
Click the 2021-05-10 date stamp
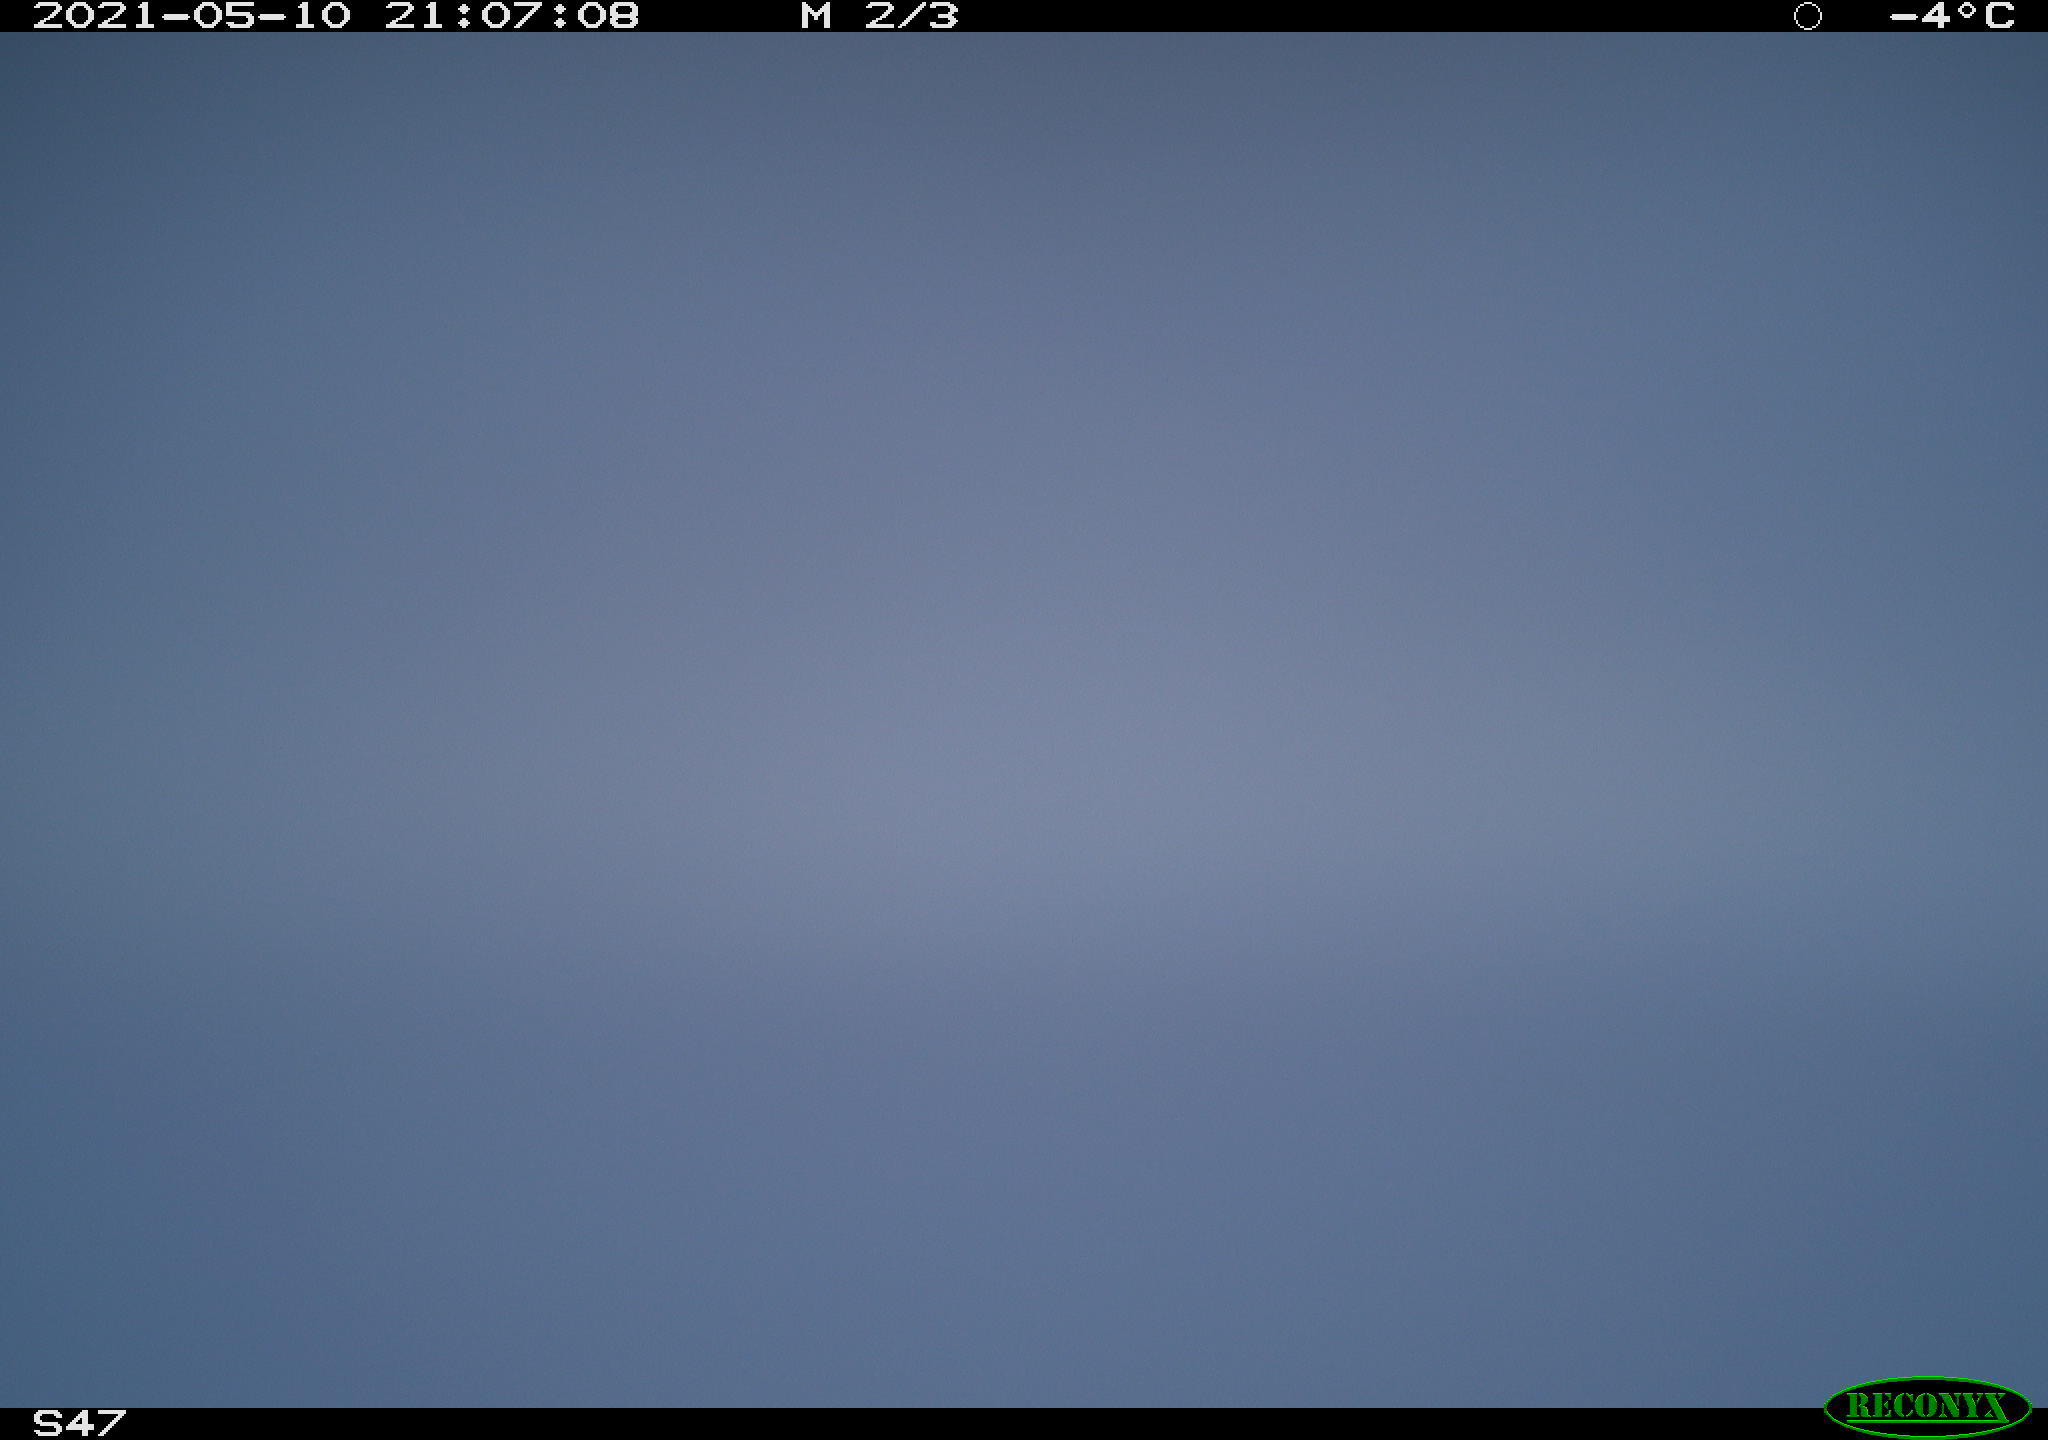click(192, 16)
